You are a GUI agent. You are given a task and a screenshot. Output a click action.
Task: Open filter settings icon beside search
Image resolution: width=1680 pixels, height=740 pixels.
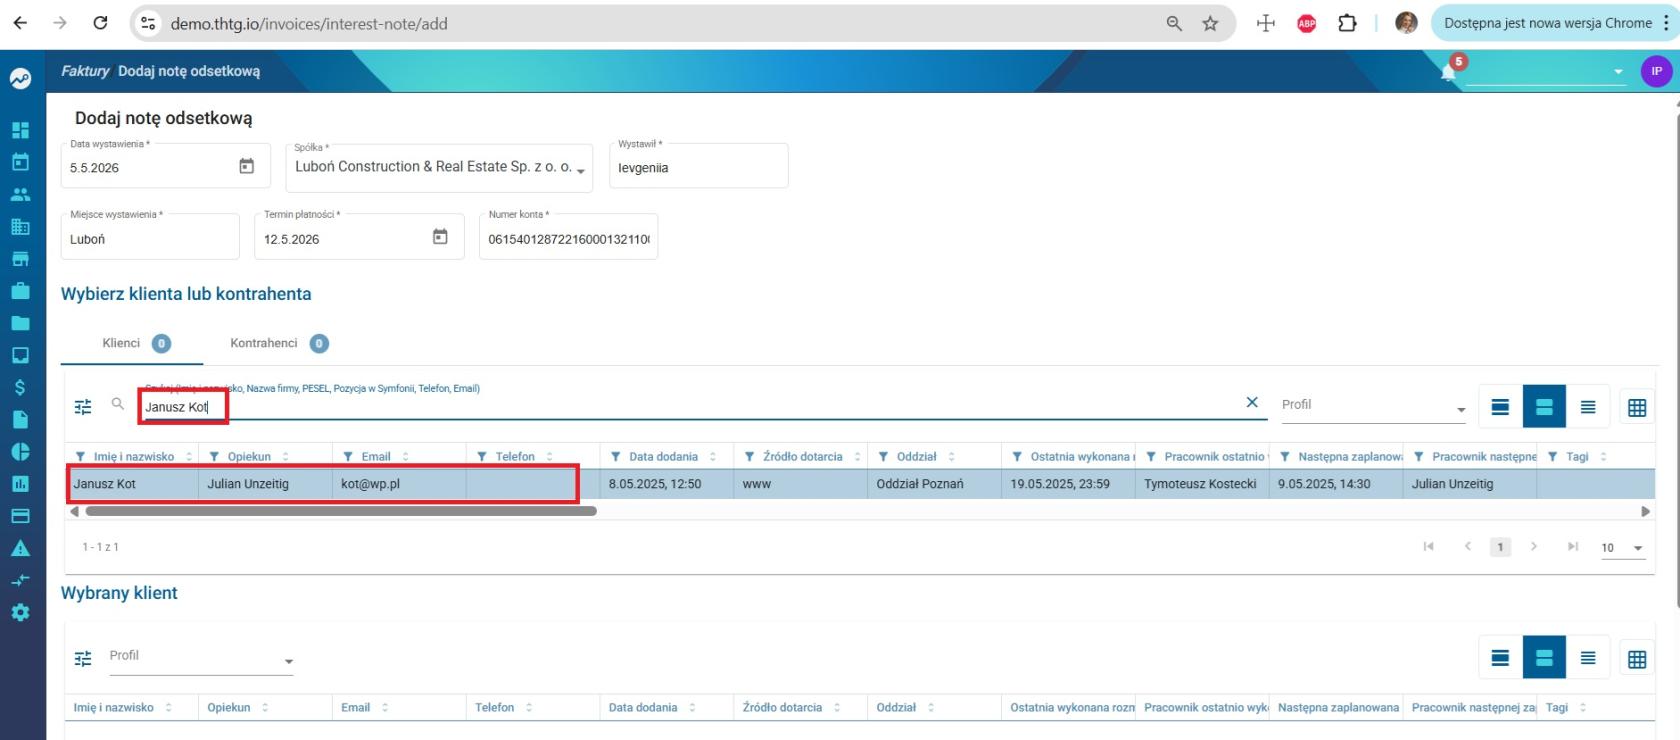click(x=83, y=406)
